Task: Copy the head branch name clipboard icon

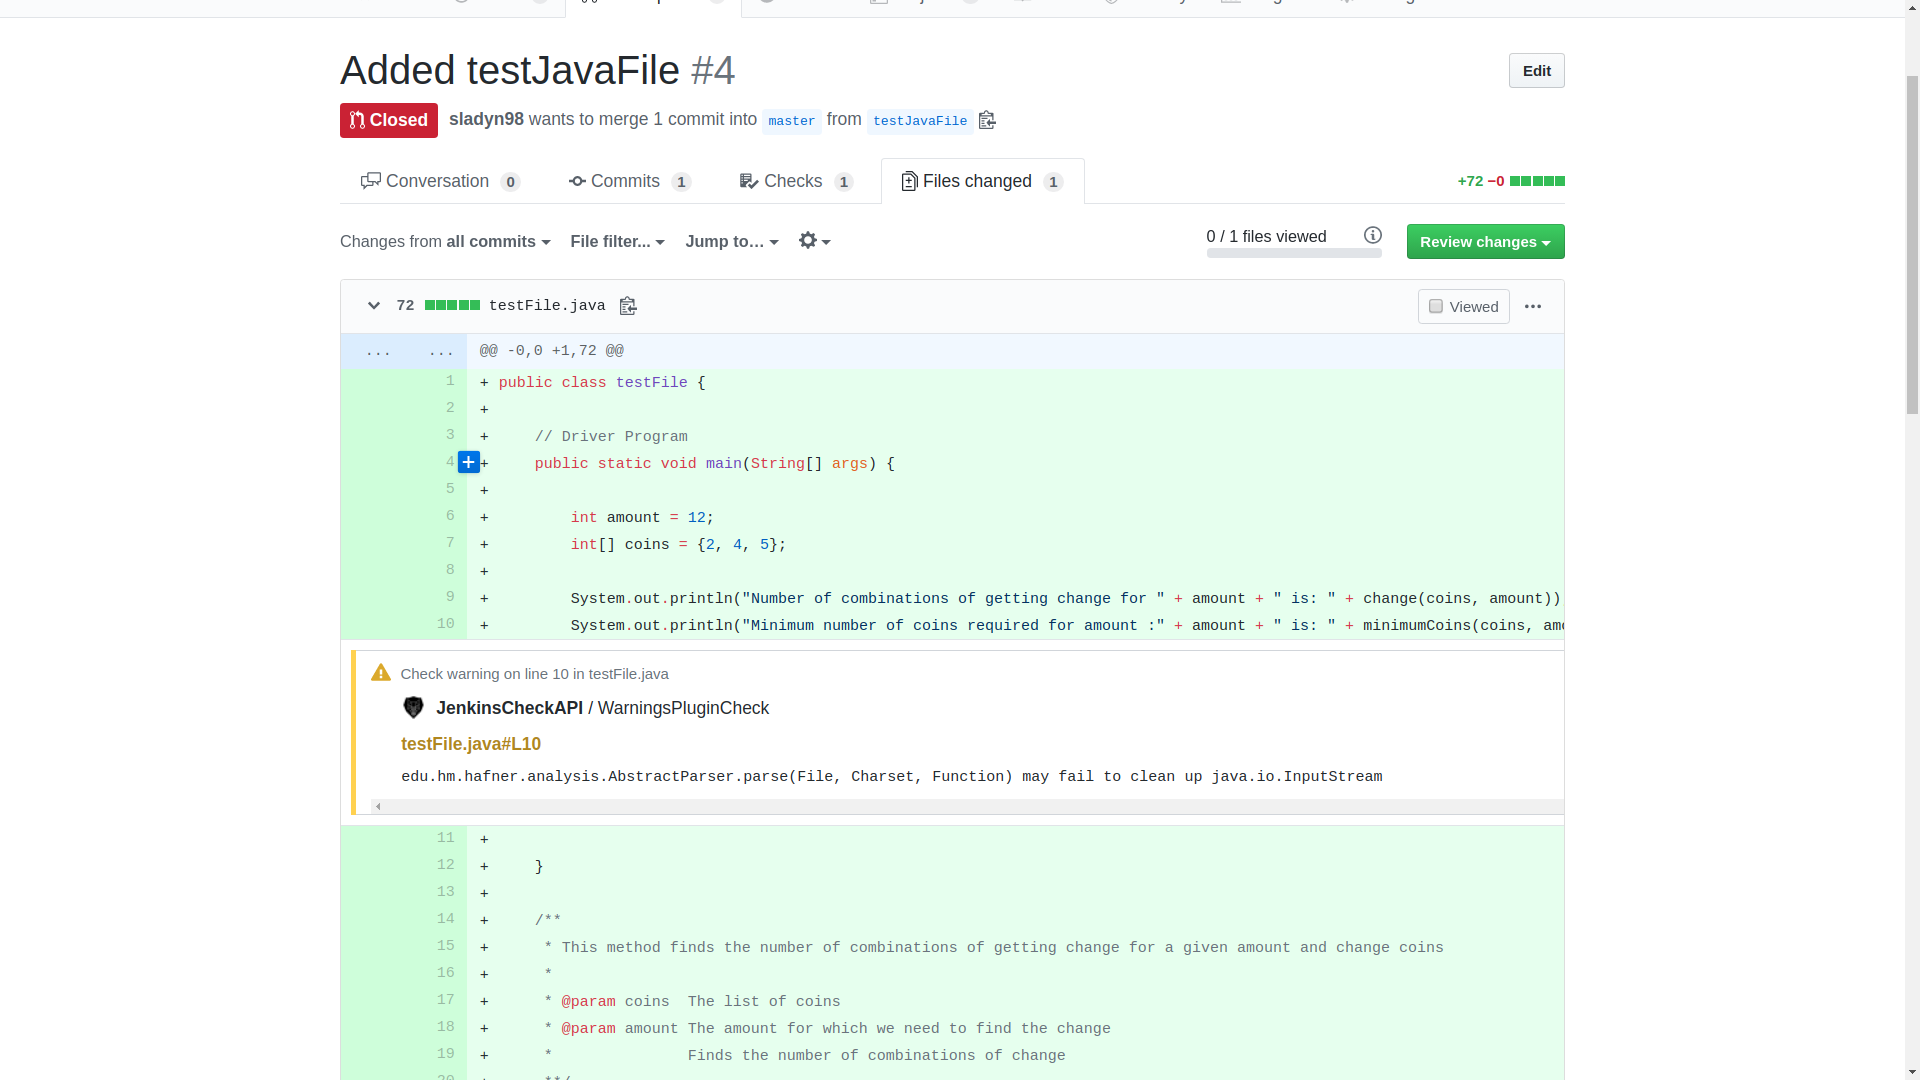Action: (987, 120)
